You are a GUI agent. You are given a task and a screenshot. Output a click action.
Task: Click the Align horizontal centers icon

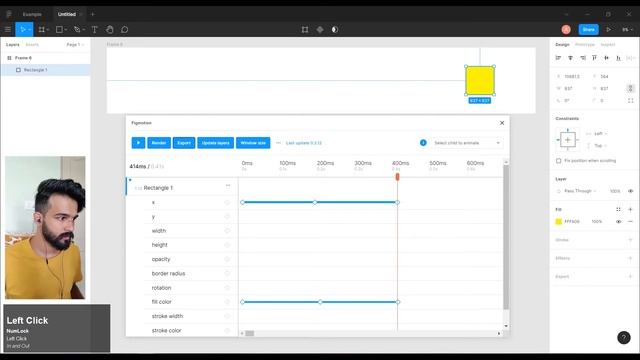tap(571, 58)
